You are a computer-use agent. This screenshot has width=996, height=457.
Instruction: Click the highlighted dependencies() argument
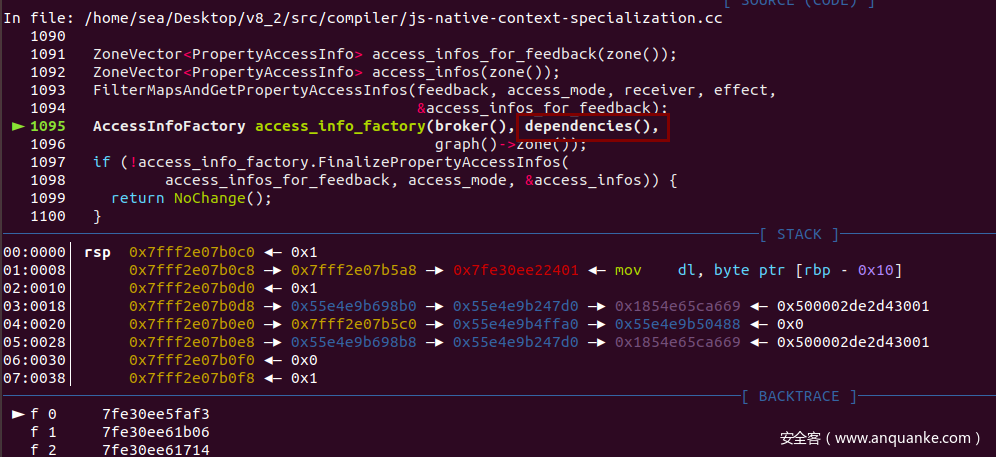pyautogui.click(x=593, y=127)
